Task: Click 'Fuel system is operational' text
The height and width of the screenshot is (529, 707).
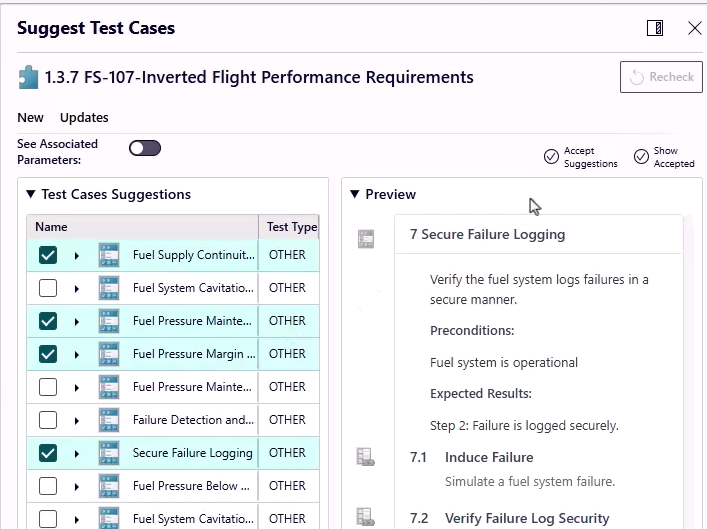Action: point(504,363)
